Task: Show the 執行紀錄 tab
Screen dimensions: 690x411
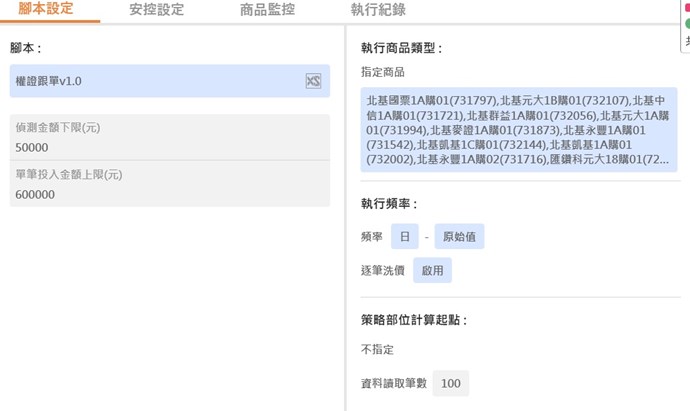Action: tap(377, 9)
